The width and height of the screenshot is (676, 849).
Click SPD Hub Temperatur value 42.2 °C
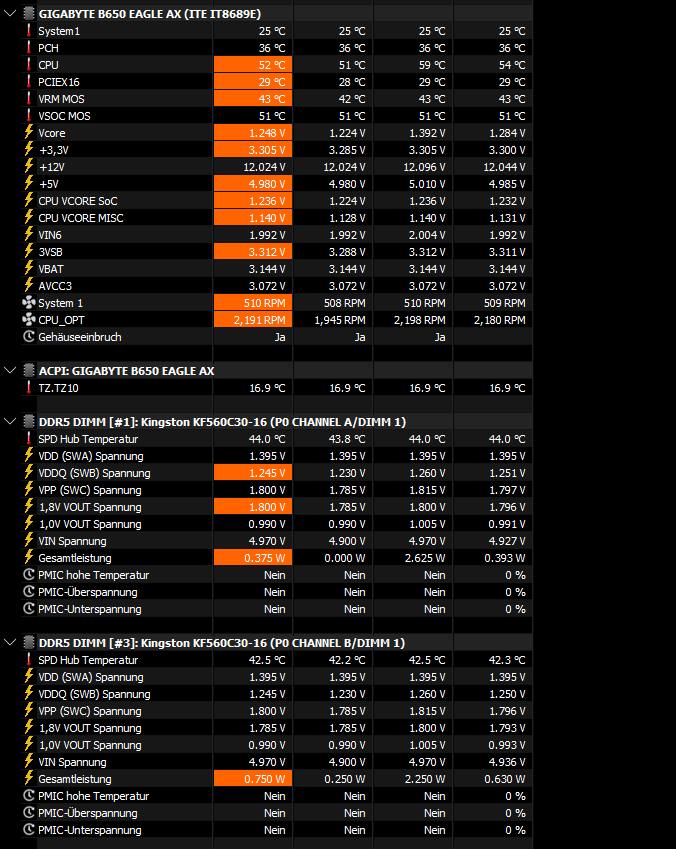pyautogui.click(x=347, y=660)
